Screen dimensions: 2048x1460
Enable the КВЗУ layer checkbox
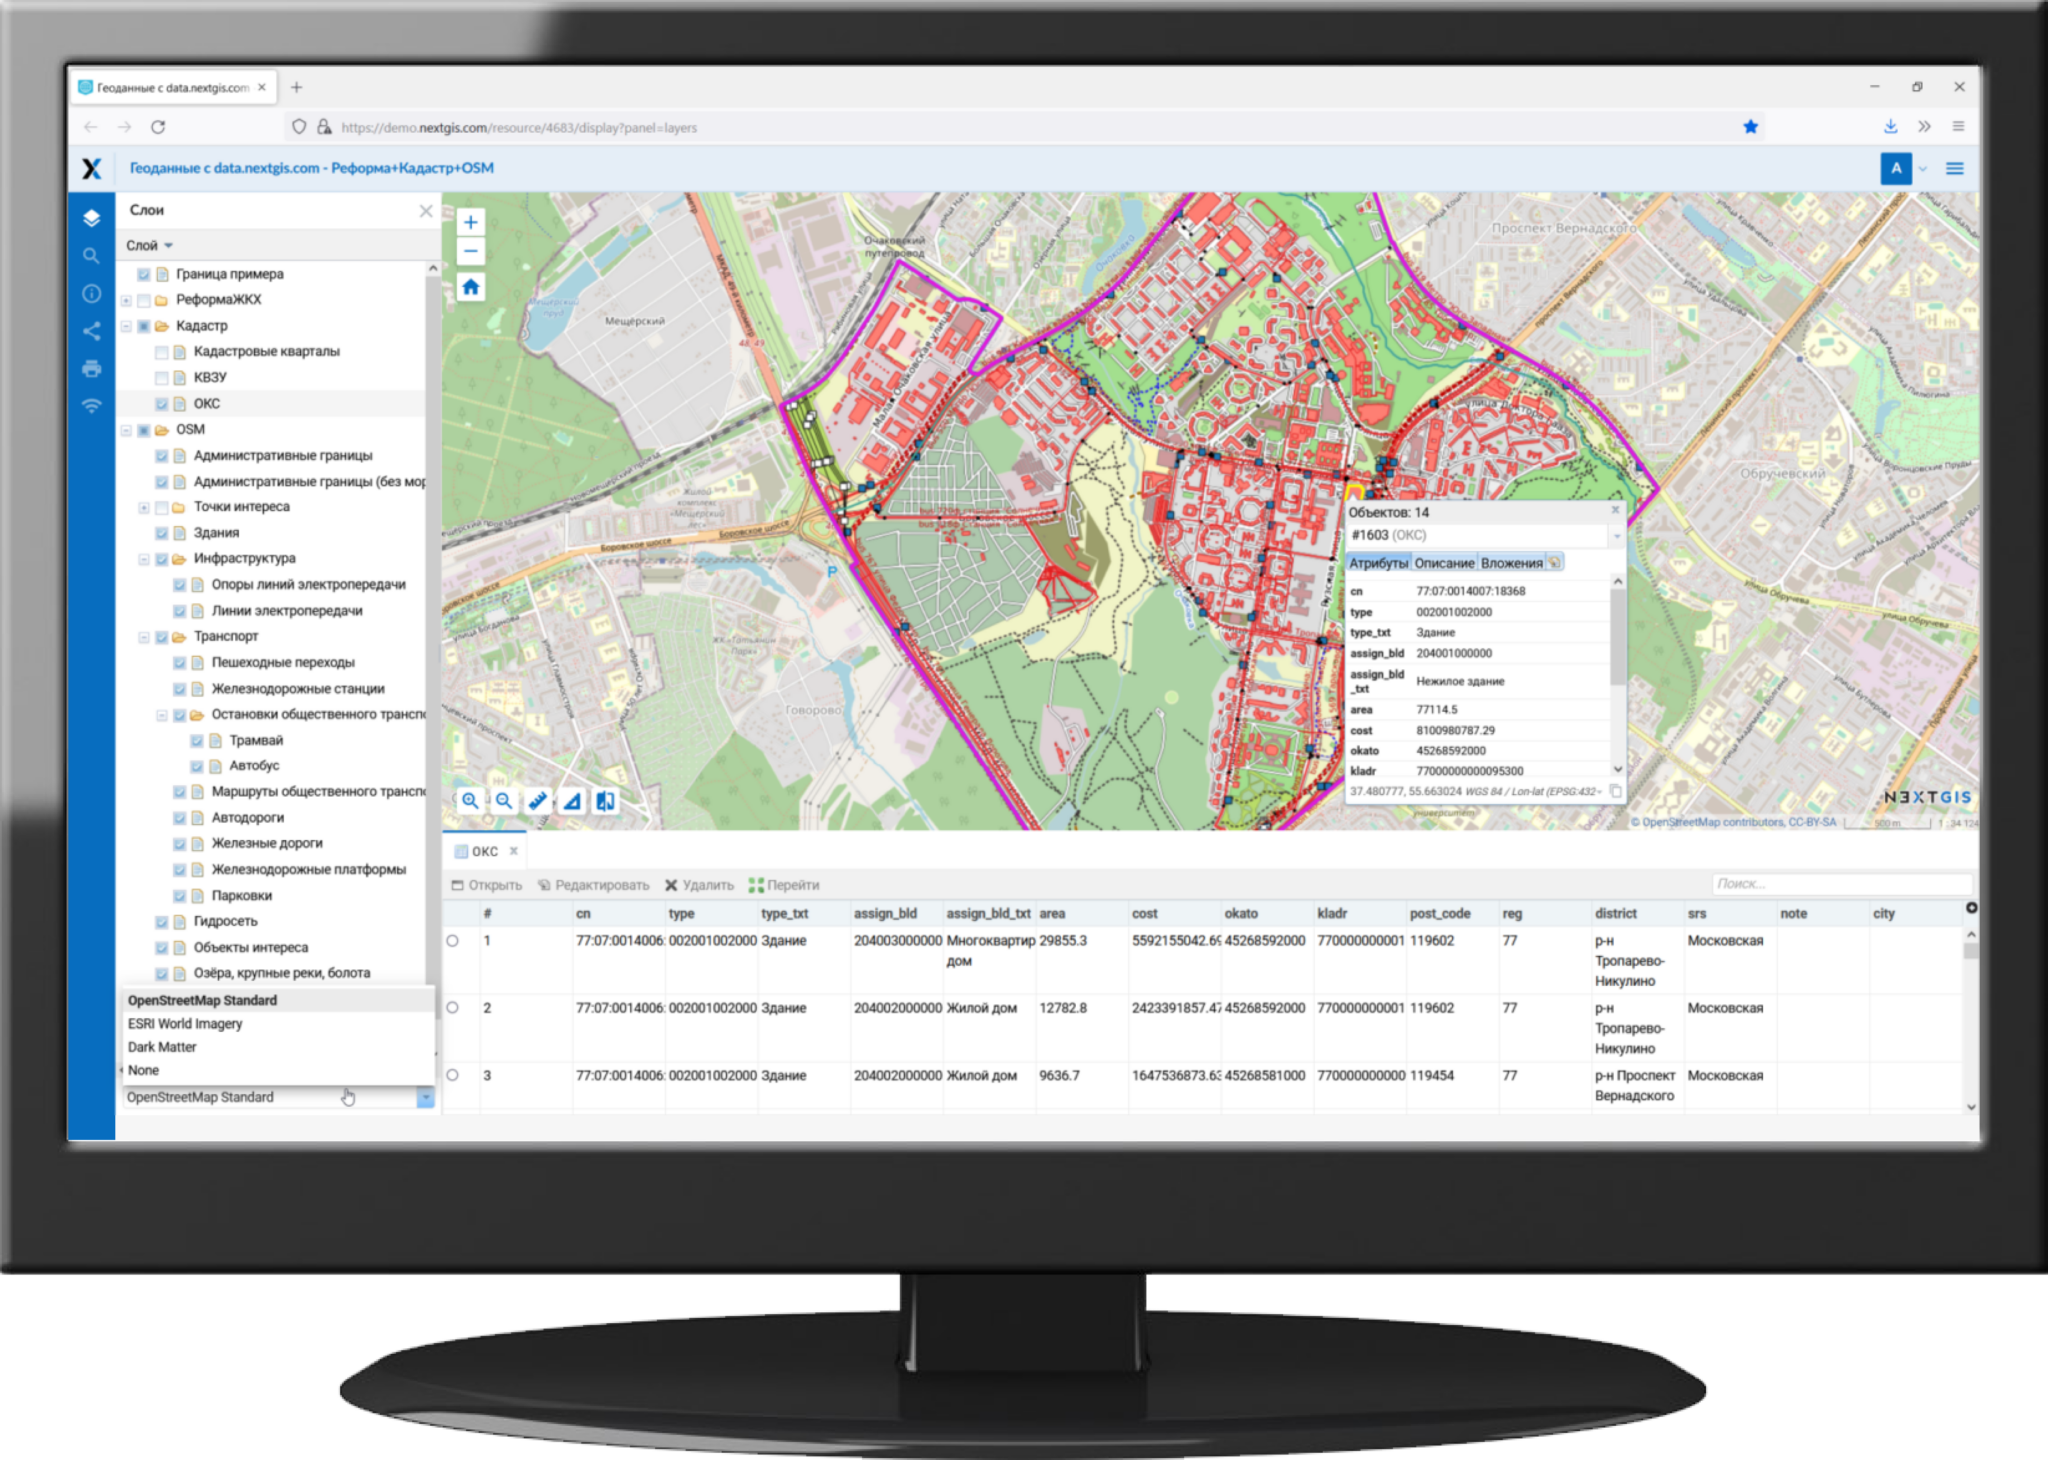coord(162,378)
